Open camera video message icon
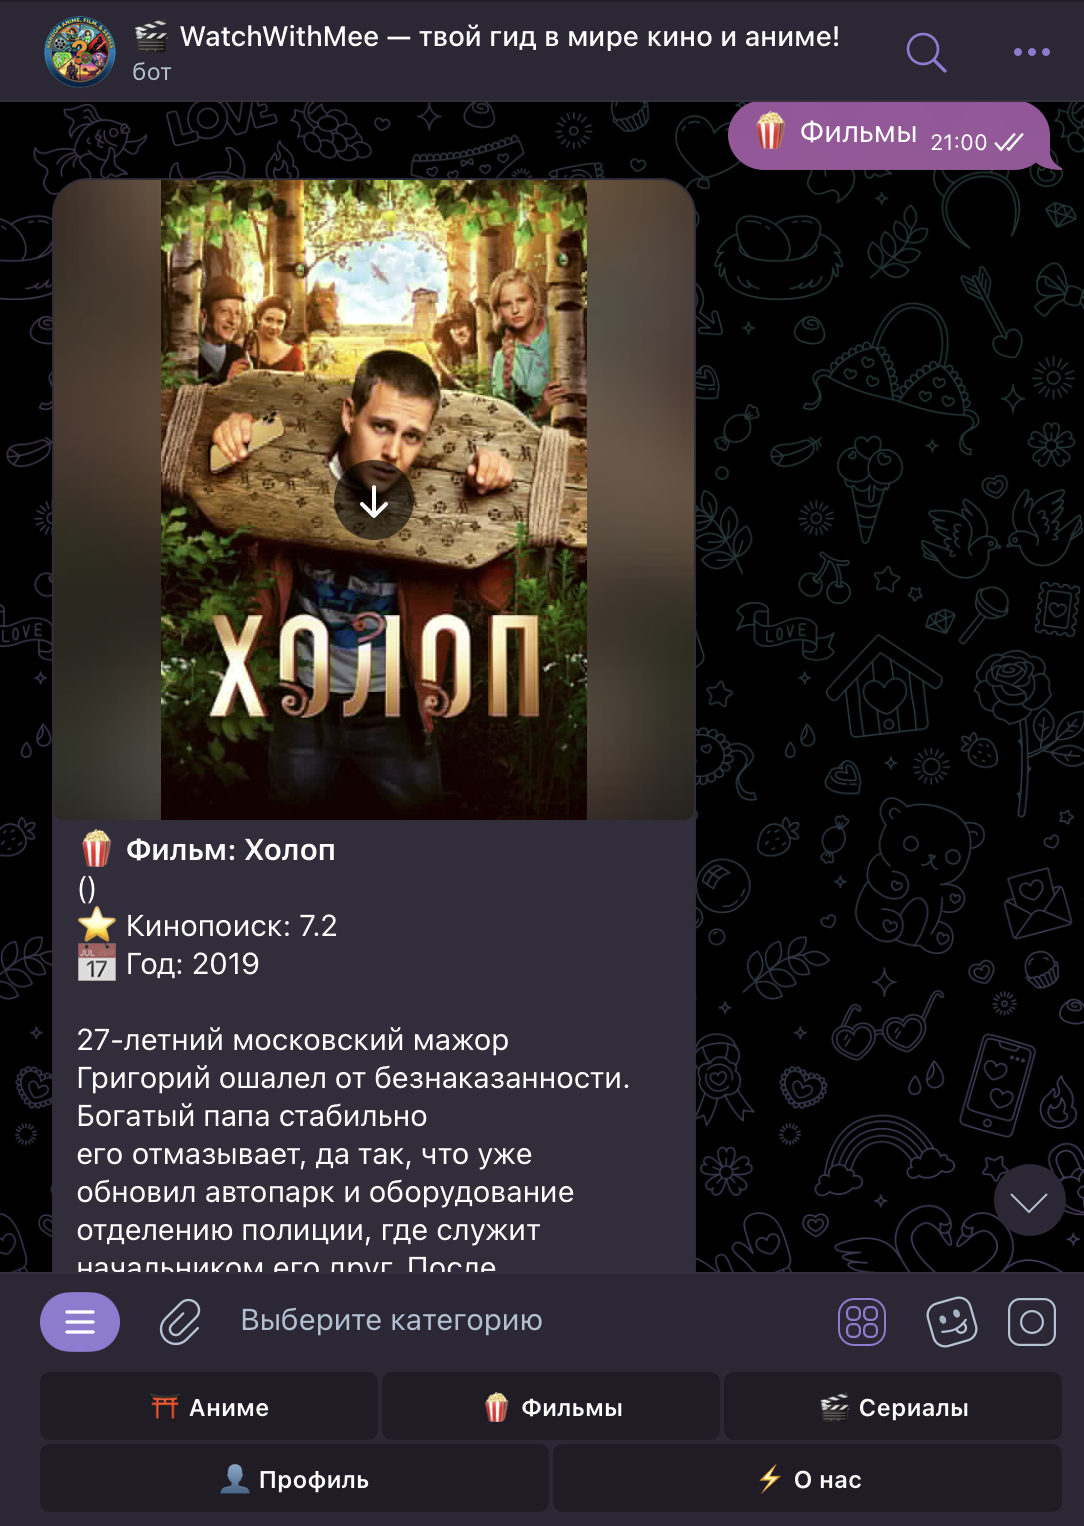1084x1526 pixels. tap(1032, 1322)
